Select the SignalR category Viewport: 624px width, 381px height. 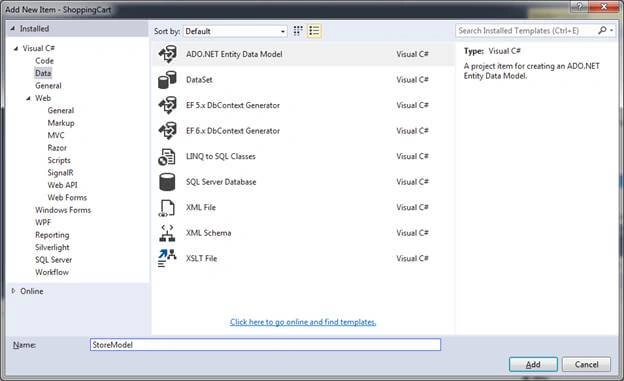pyautogui.click(x=60, y=173)
